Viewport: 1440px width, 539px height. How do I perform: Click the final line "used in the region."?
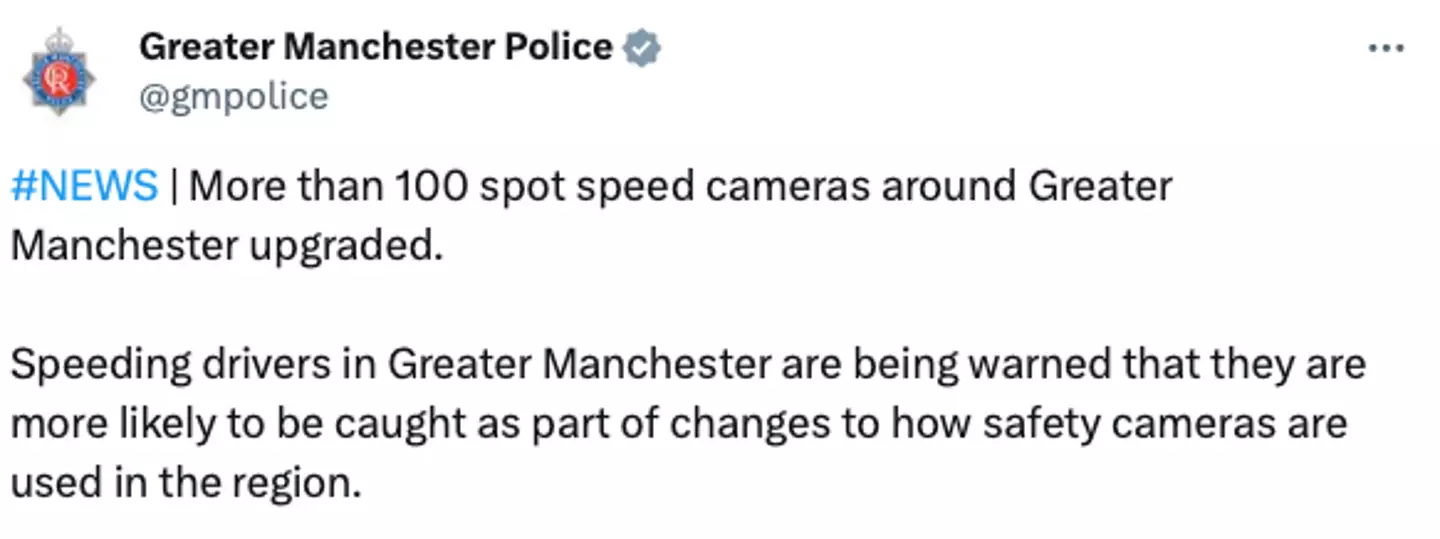(x=185, y=483)
